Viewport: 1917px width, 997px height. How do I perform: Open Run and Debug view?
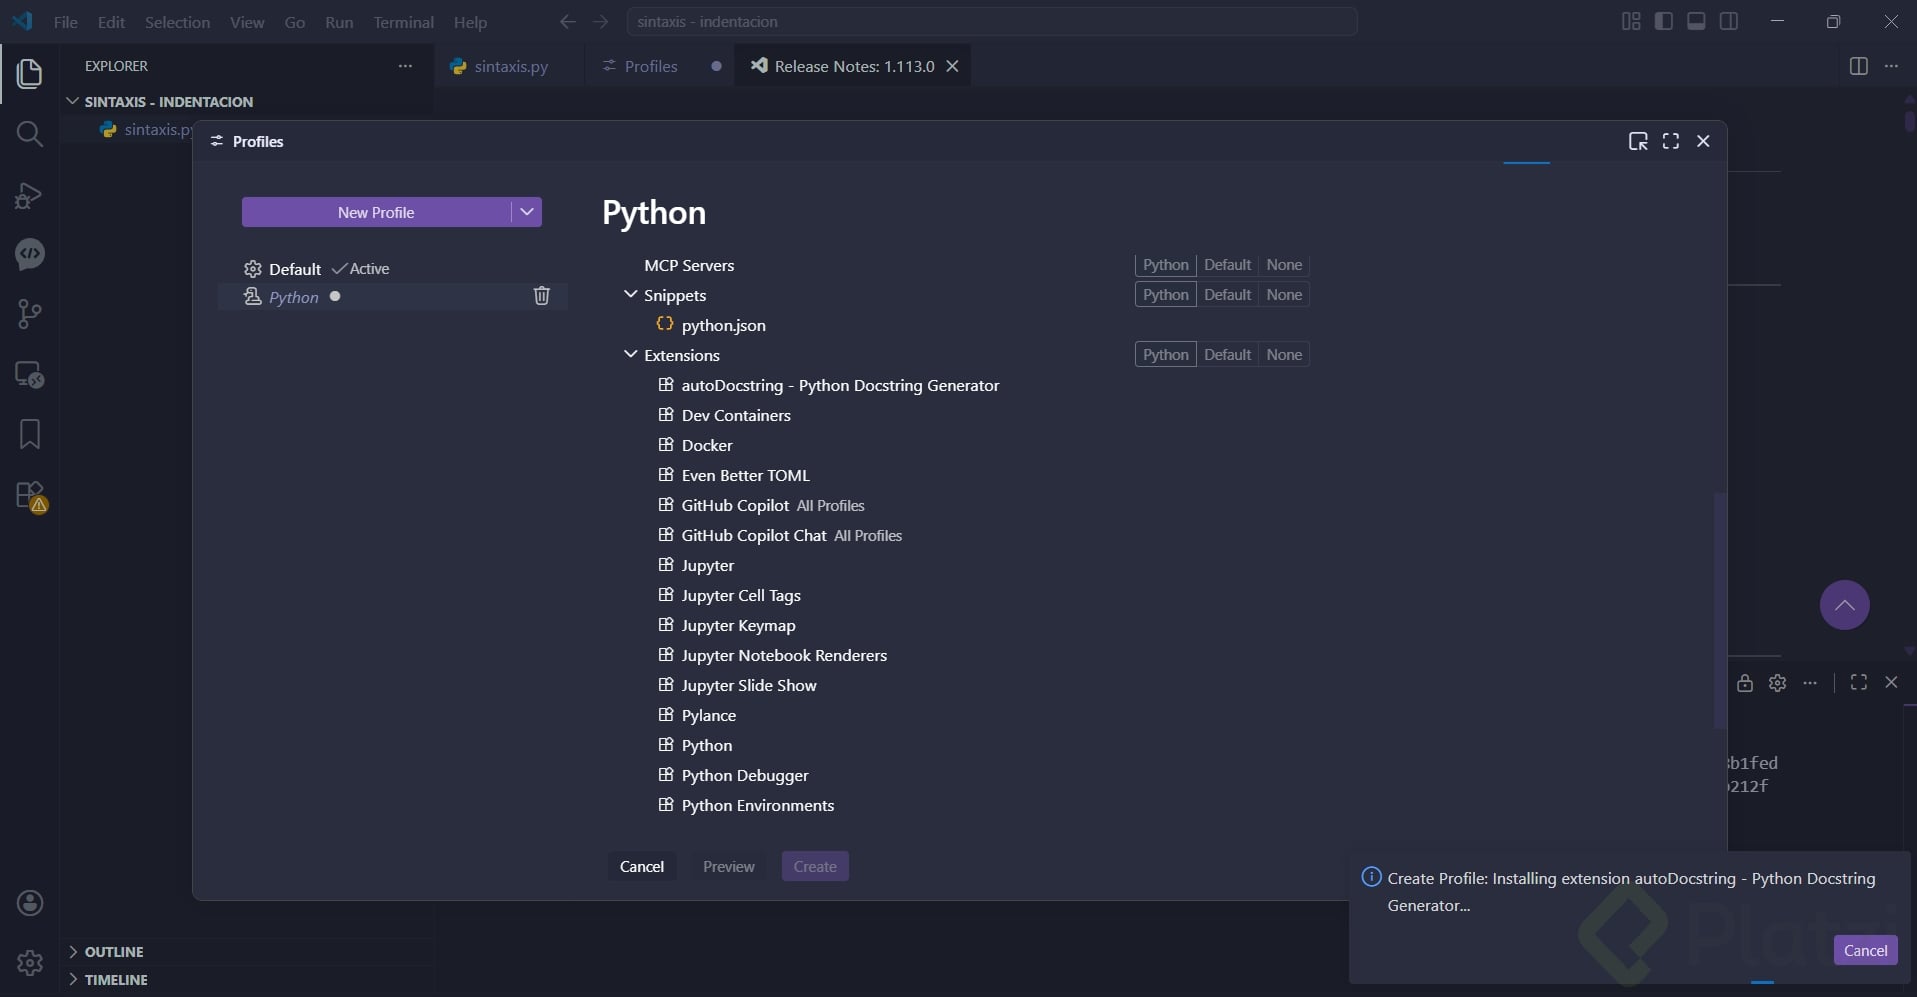coord(30,195)
